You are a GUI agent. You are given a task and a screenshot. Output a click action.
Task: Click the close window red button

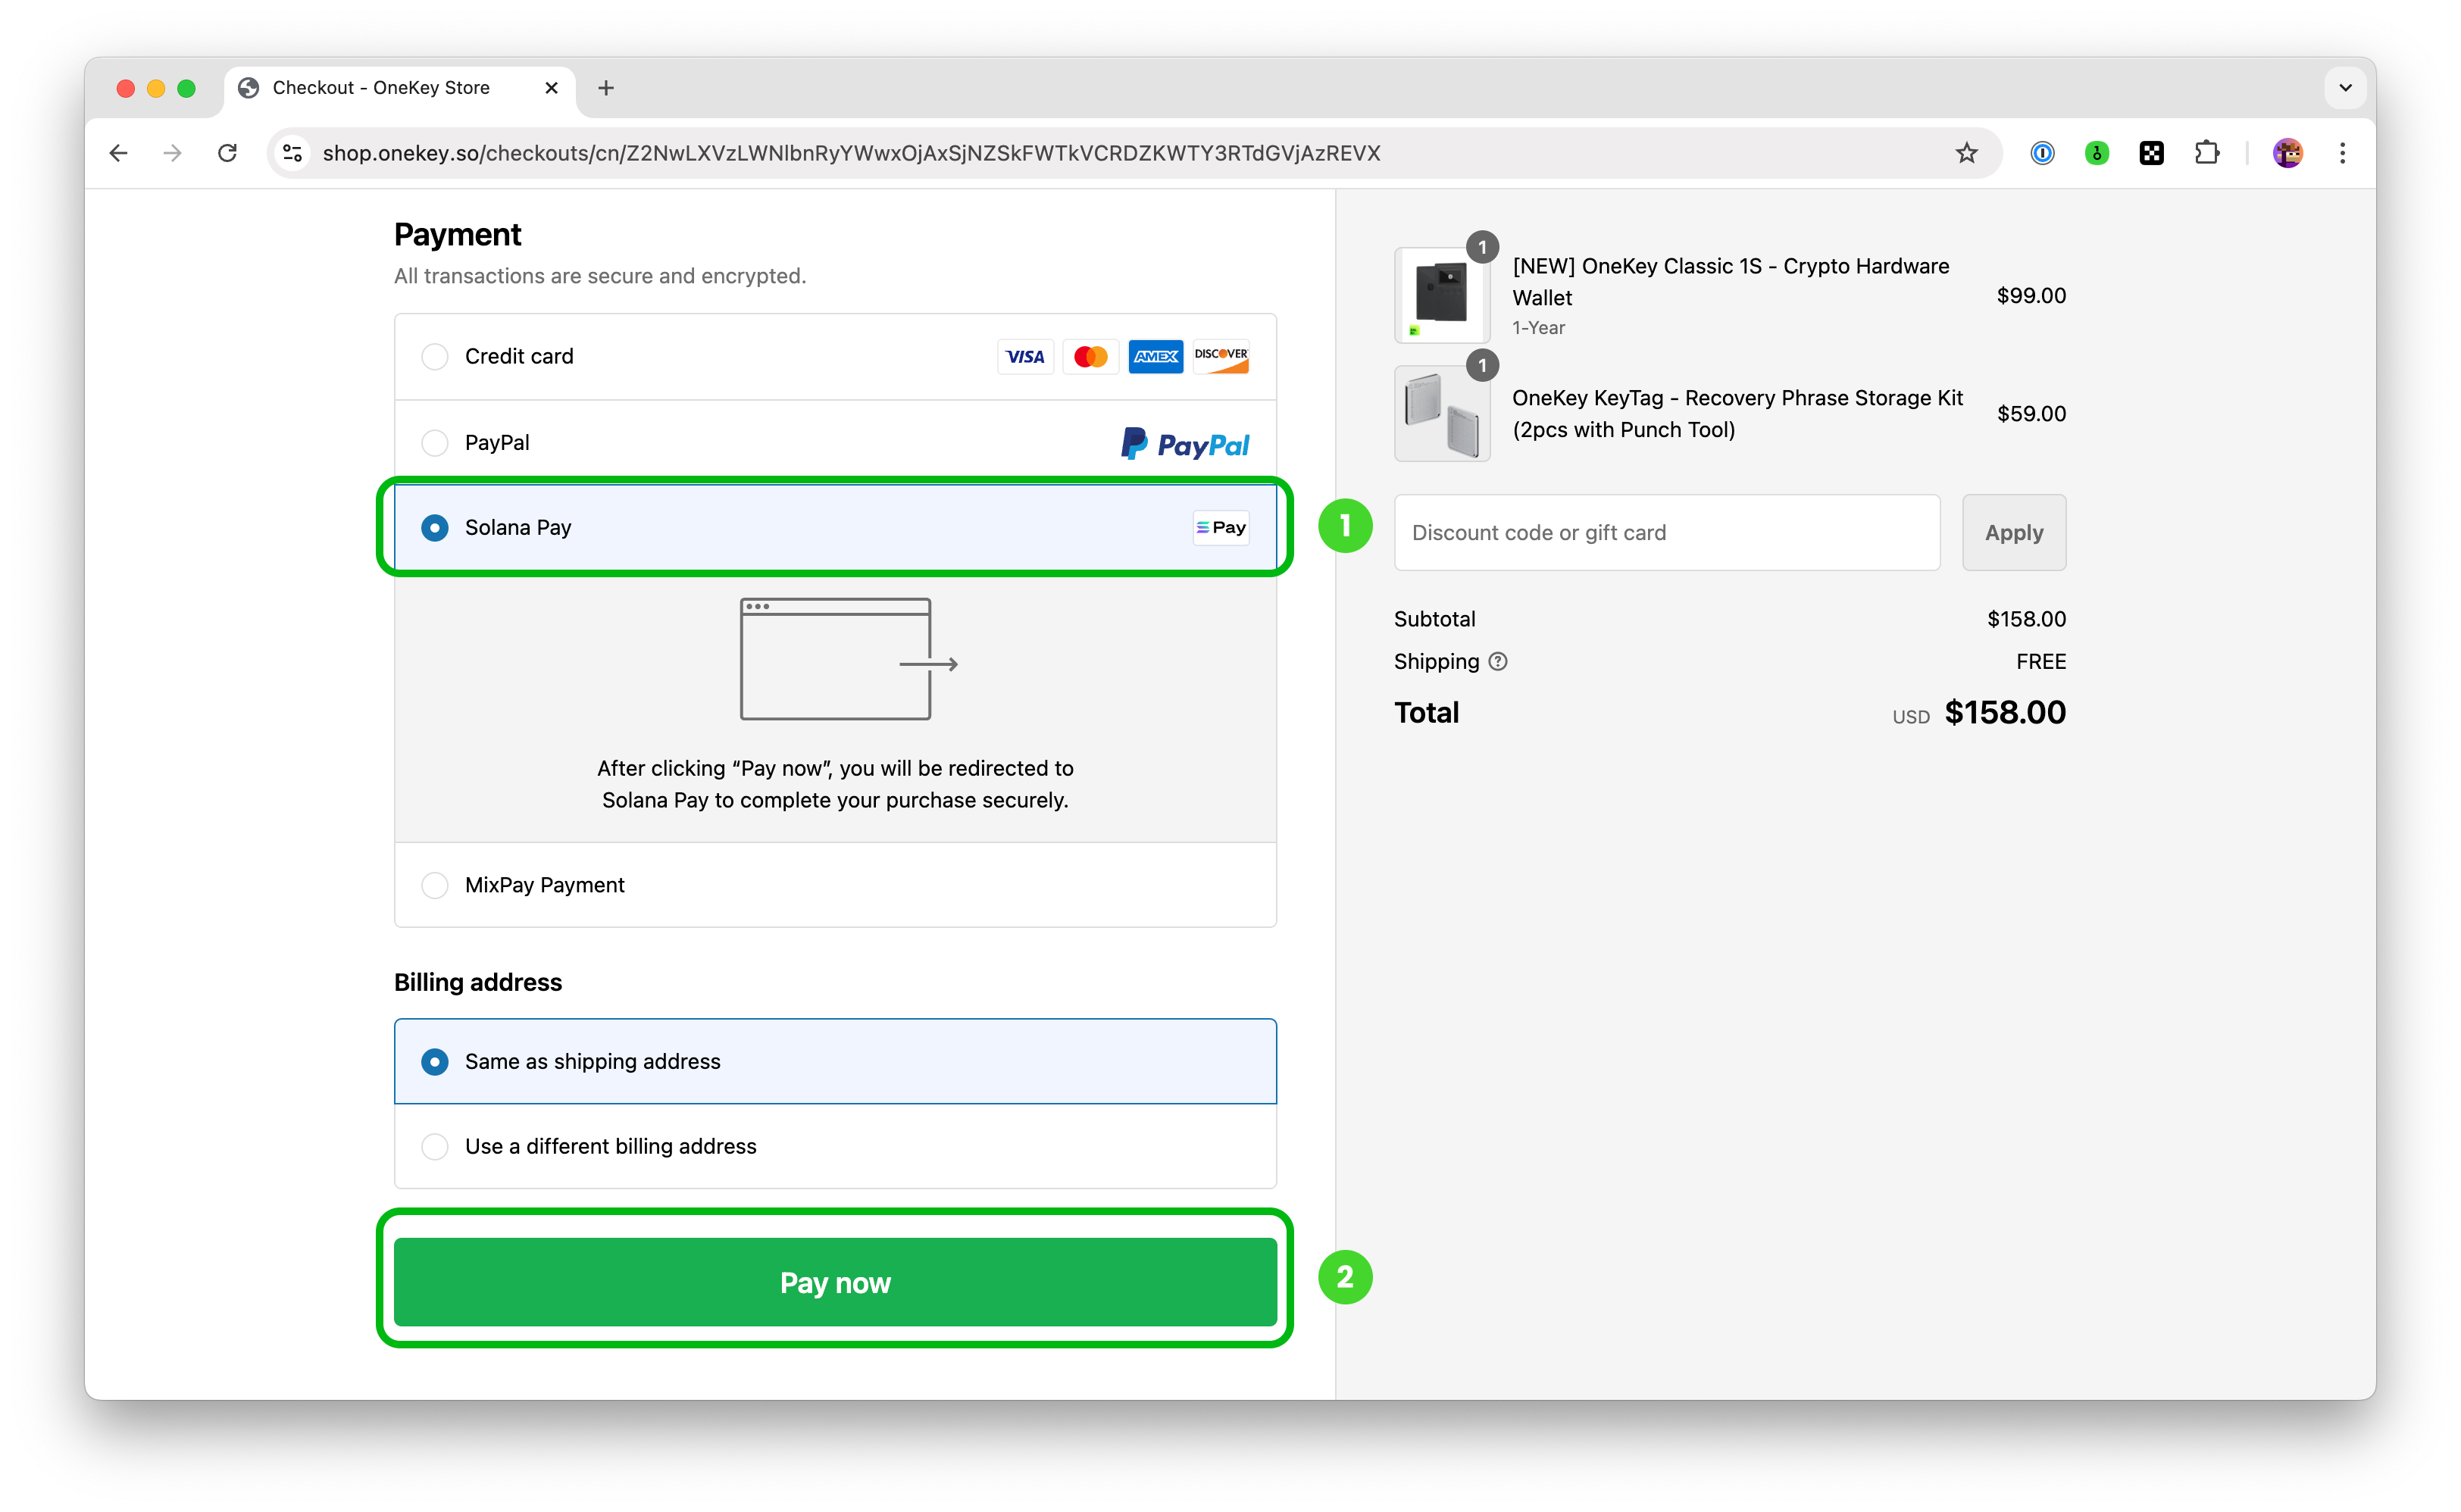point(125,88)
